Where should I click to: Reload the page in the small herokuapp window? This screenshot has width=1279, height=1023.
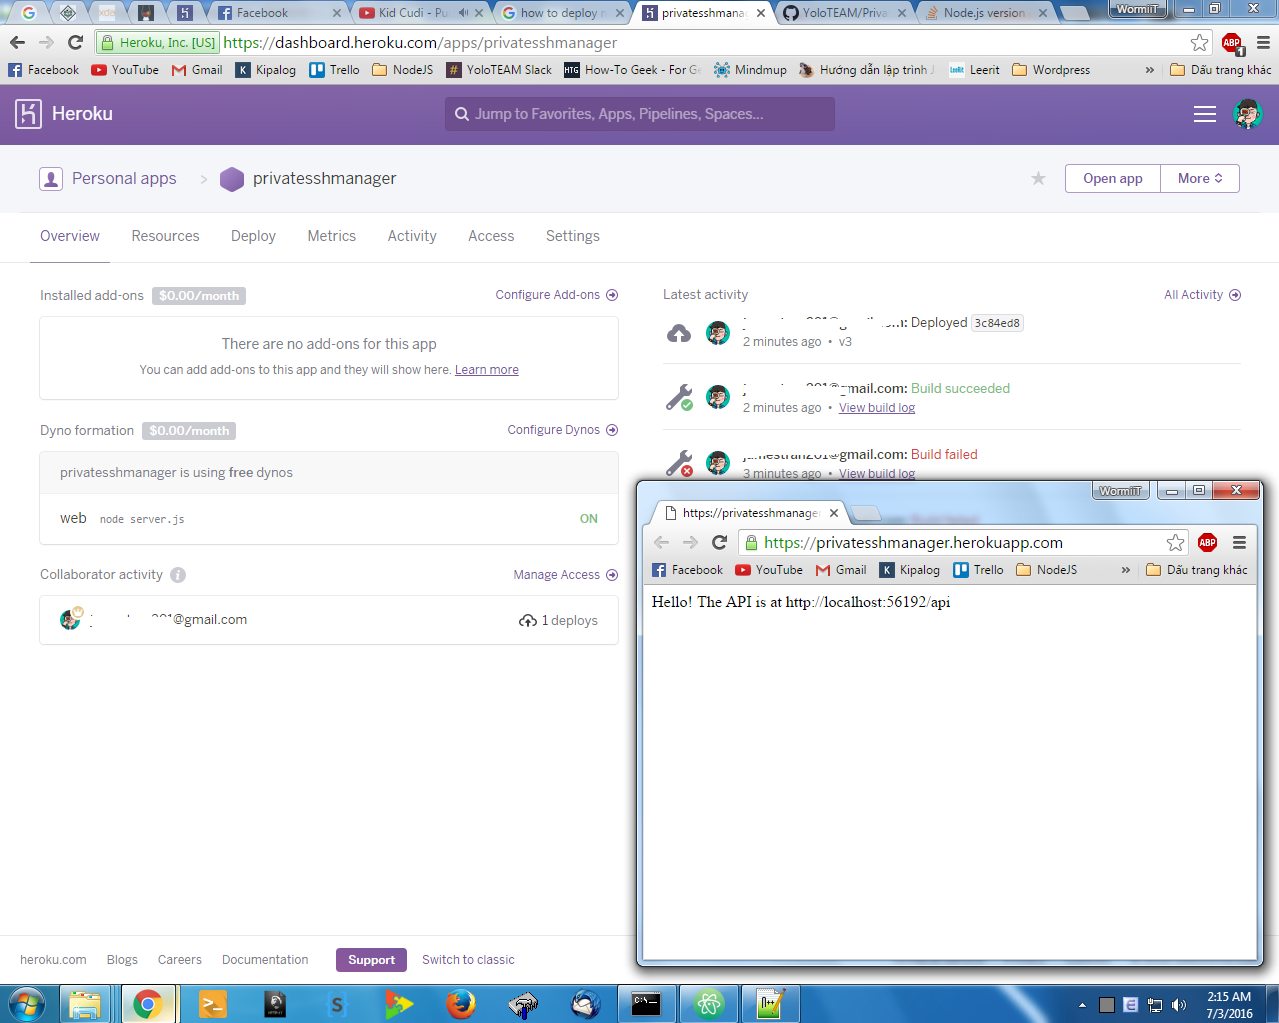click(719, 543)
